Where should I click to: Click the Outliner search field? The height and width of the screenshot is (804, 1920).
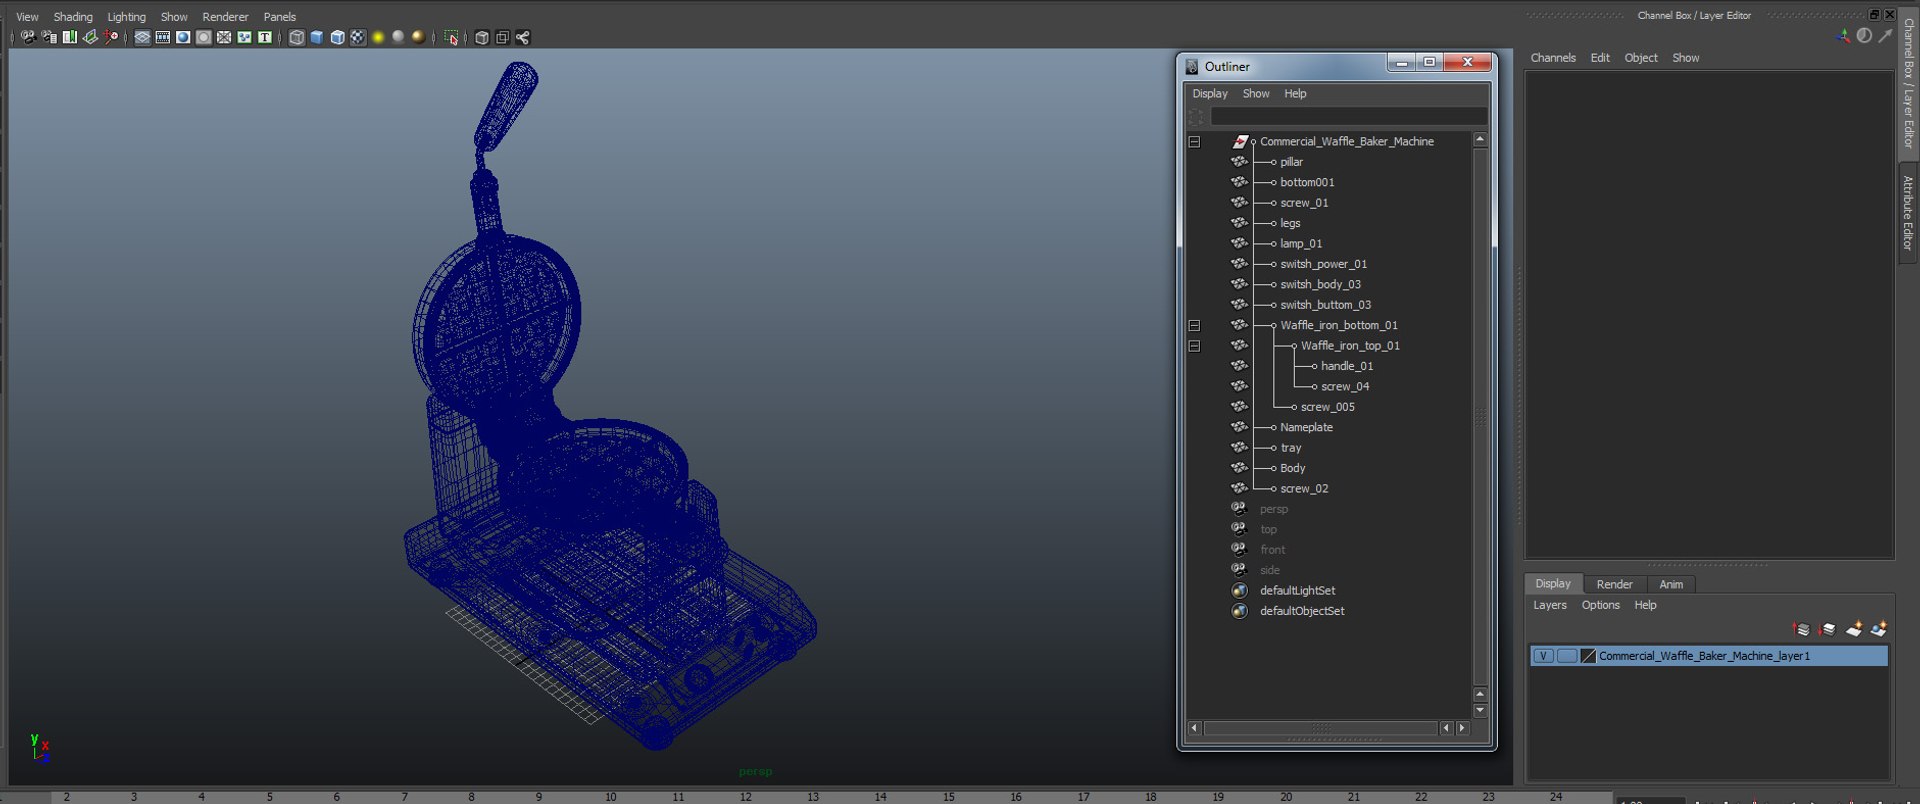coord(1348,117)
